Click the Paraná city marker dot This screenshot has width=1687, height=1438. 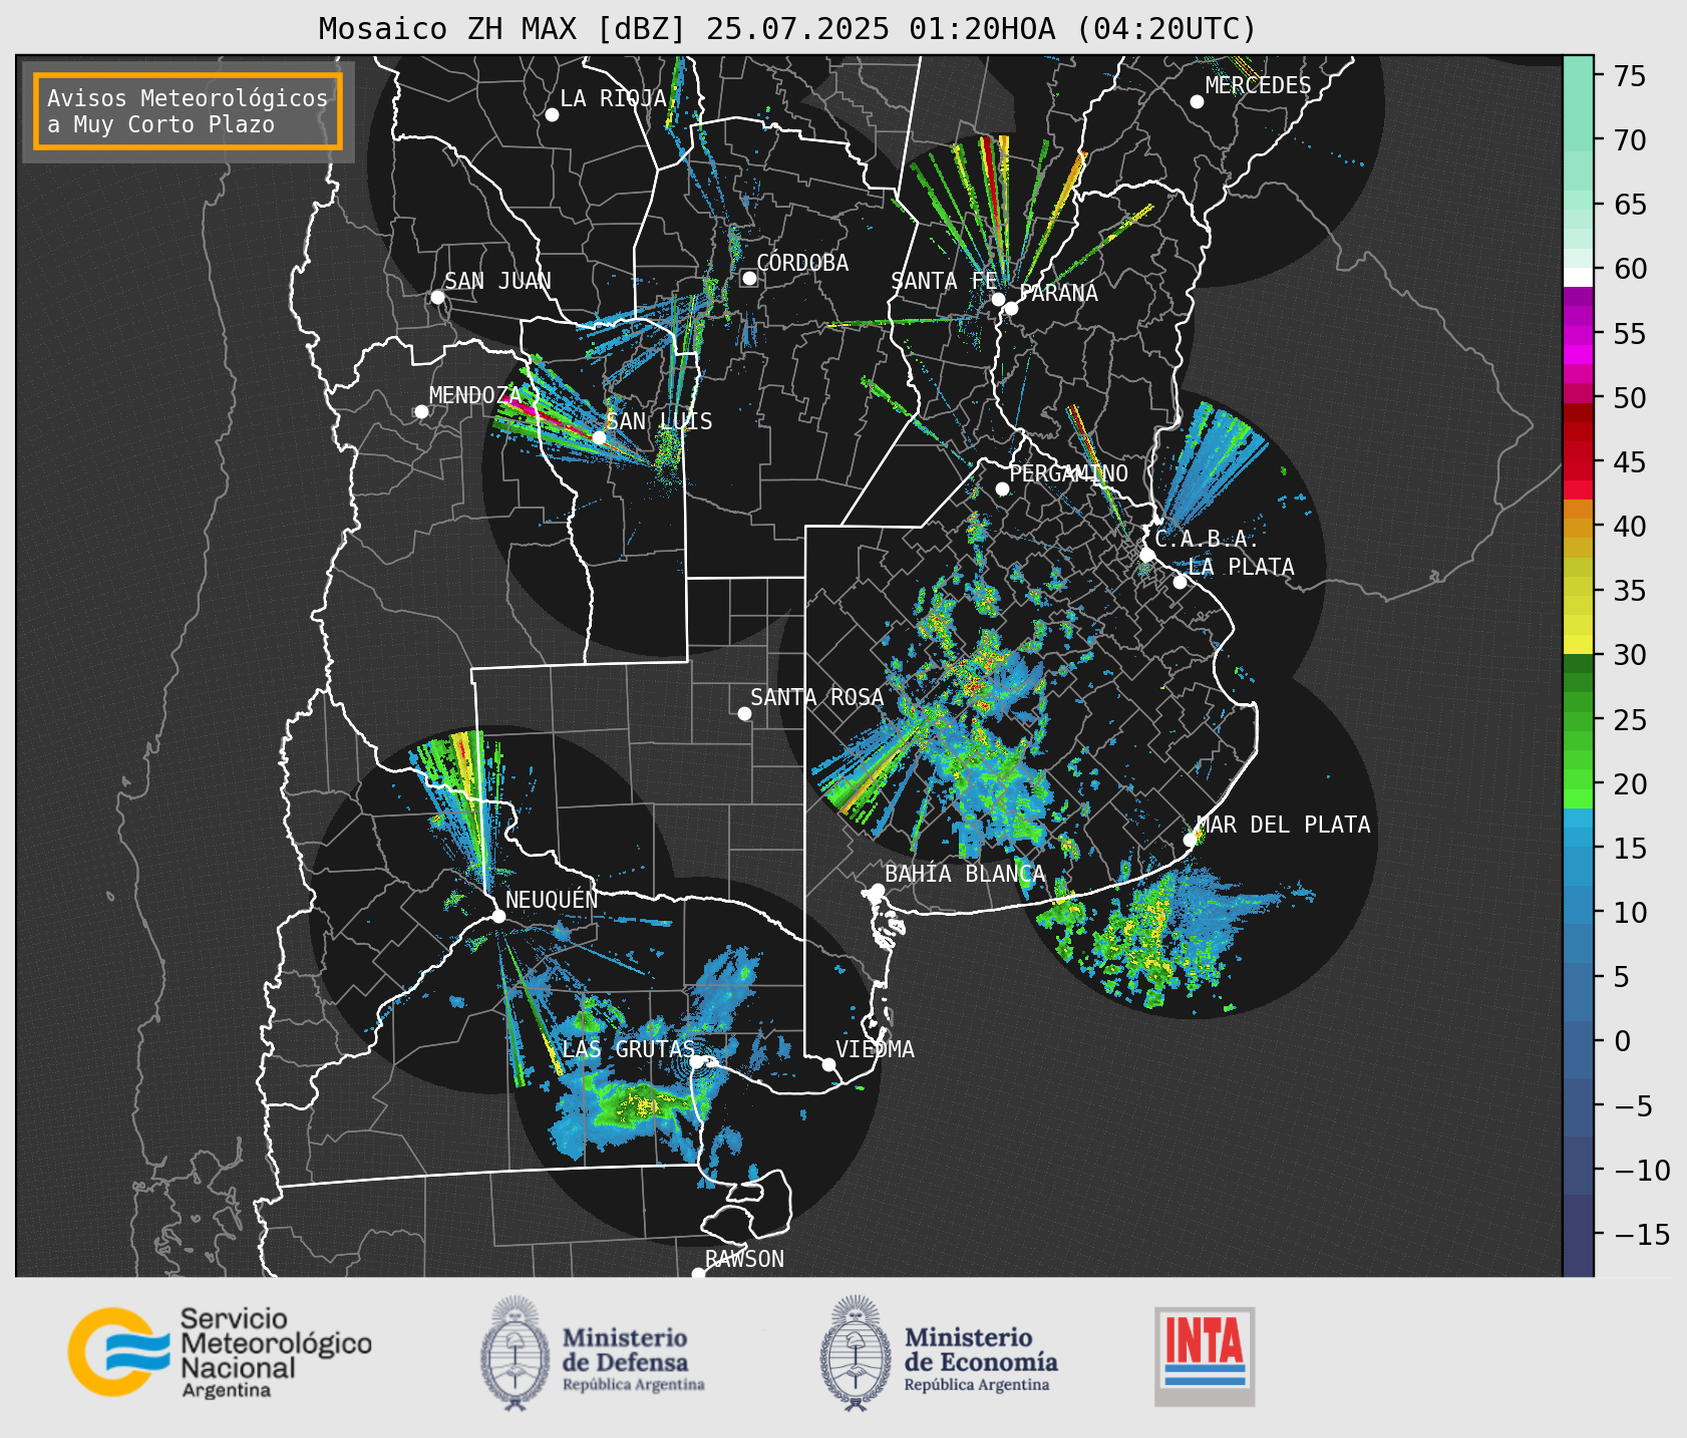coord(1011,308)
